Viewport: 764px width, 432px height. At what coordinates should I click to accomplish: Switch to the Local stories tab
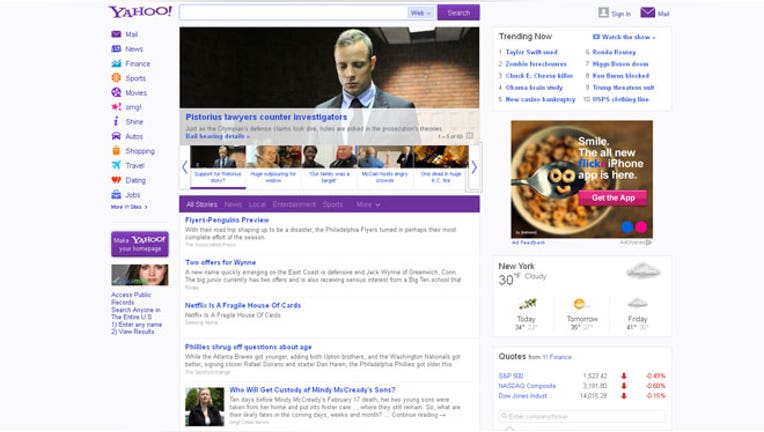(x=257, y=205)
